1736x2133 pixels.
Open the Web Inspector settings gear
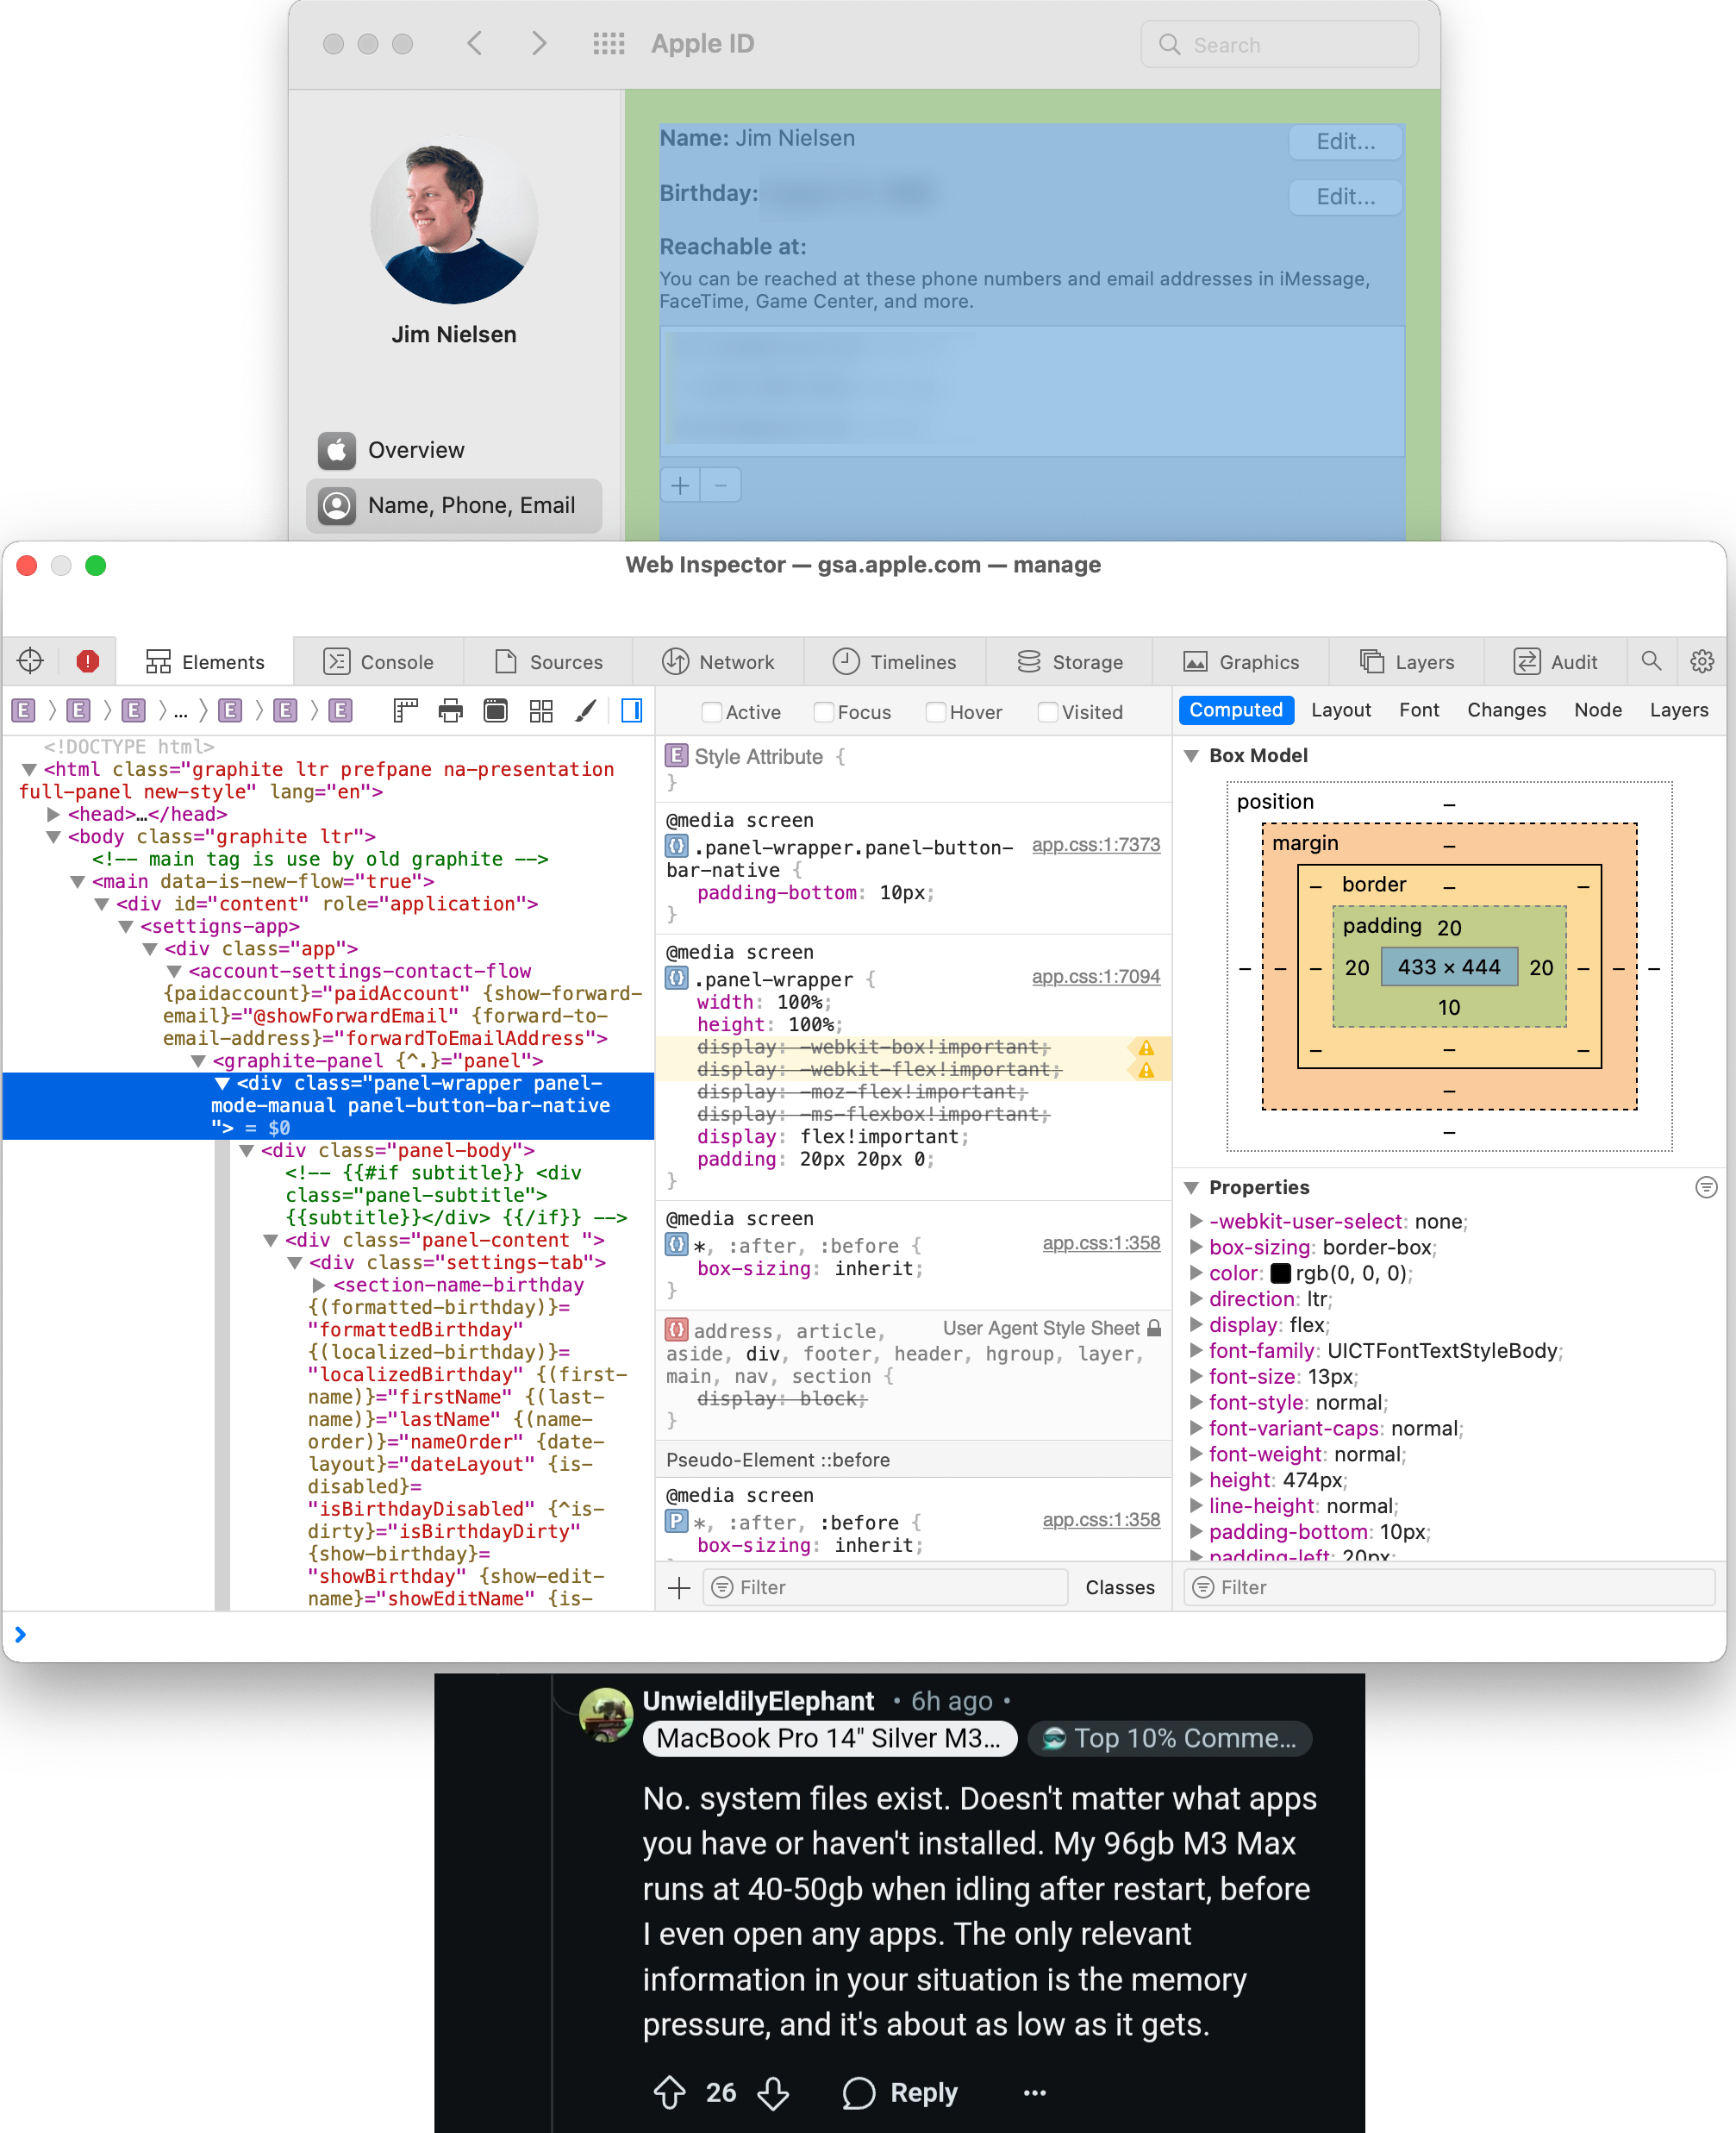click(1701, 661)
